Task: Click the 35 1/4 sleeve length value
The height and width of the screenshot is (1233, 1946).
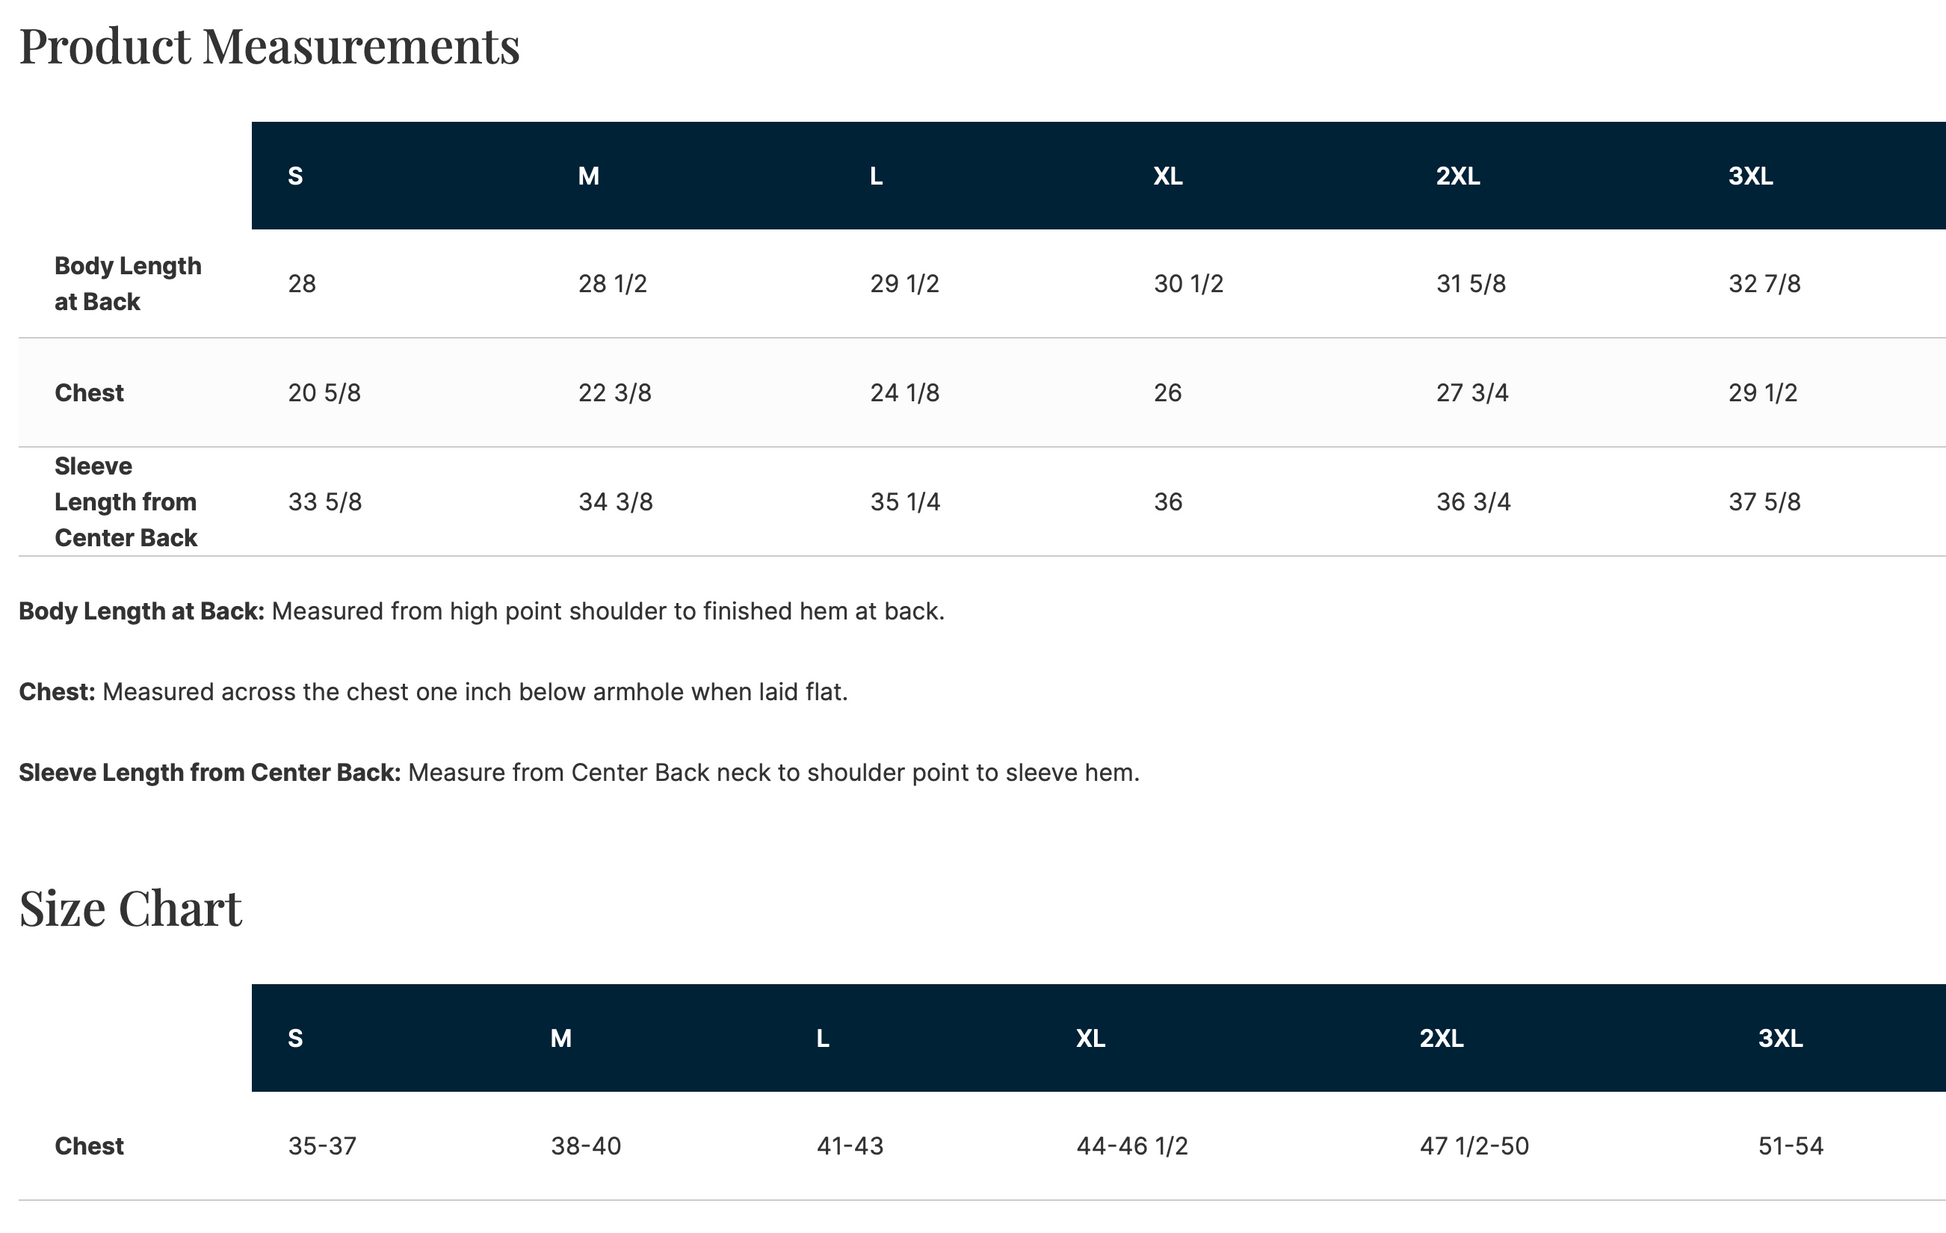Action: click(x=905, y=502)
